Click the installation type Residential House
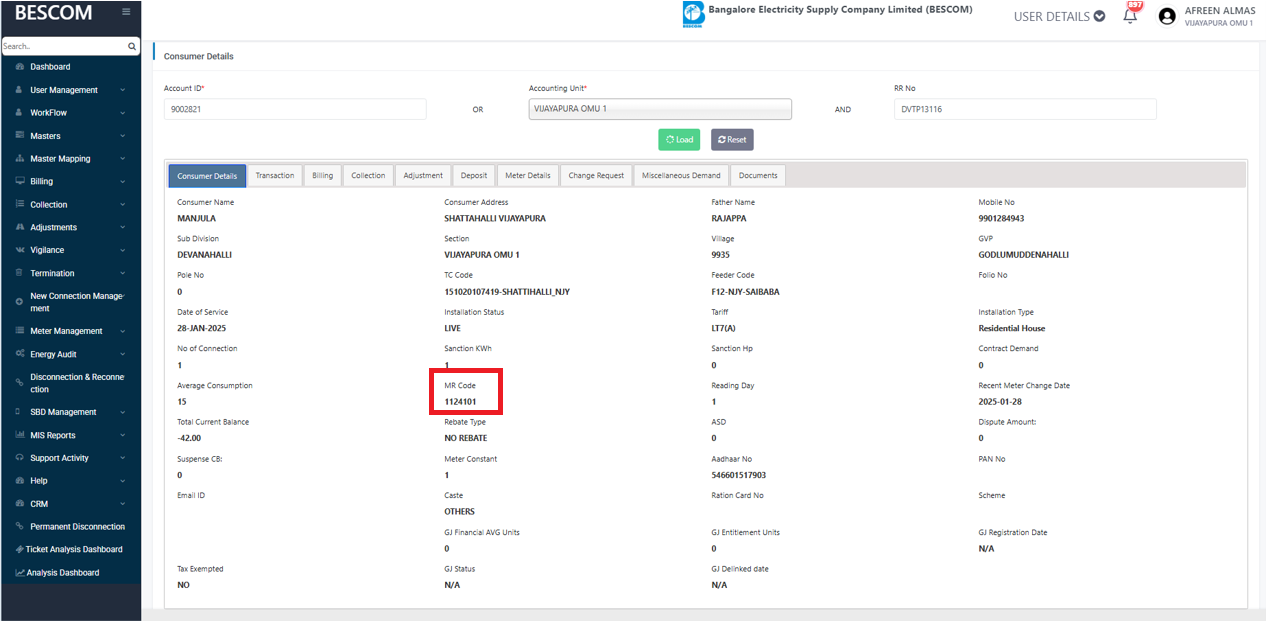The image size is (1266, 621). coord(1012,328)
